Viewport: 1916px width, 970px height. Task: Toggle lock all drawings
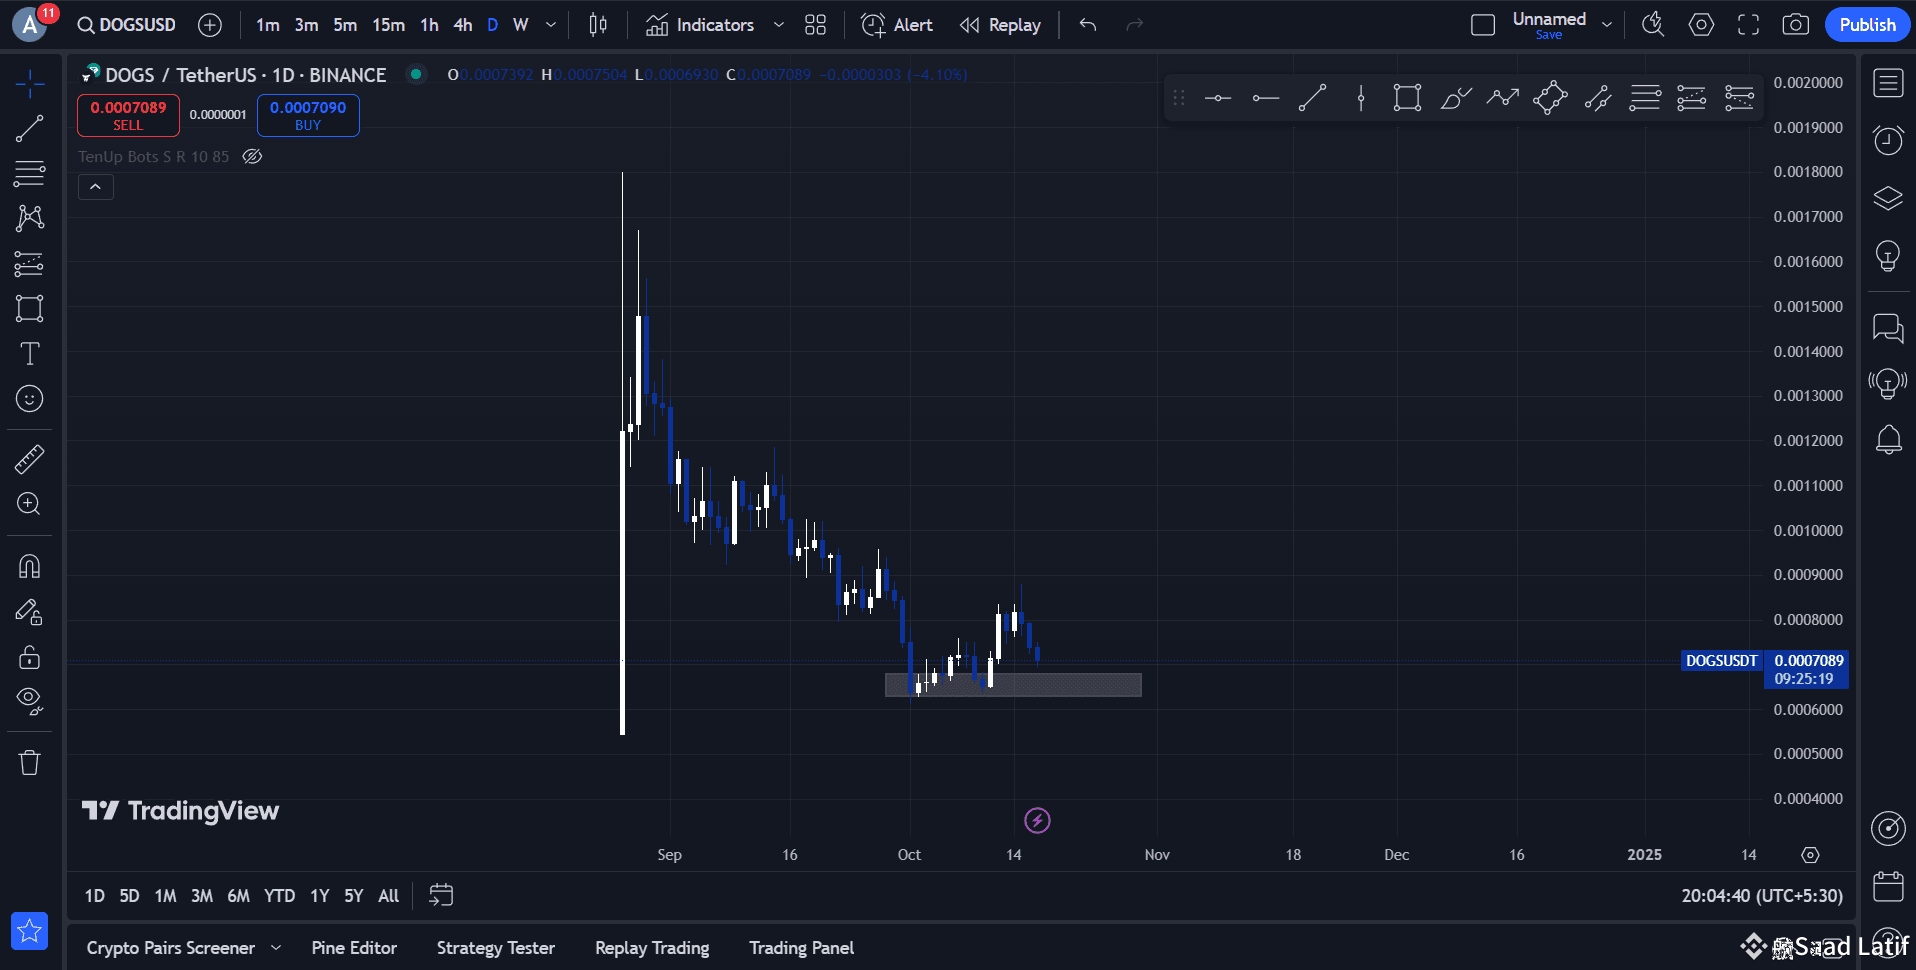click(x=30, y=657)
